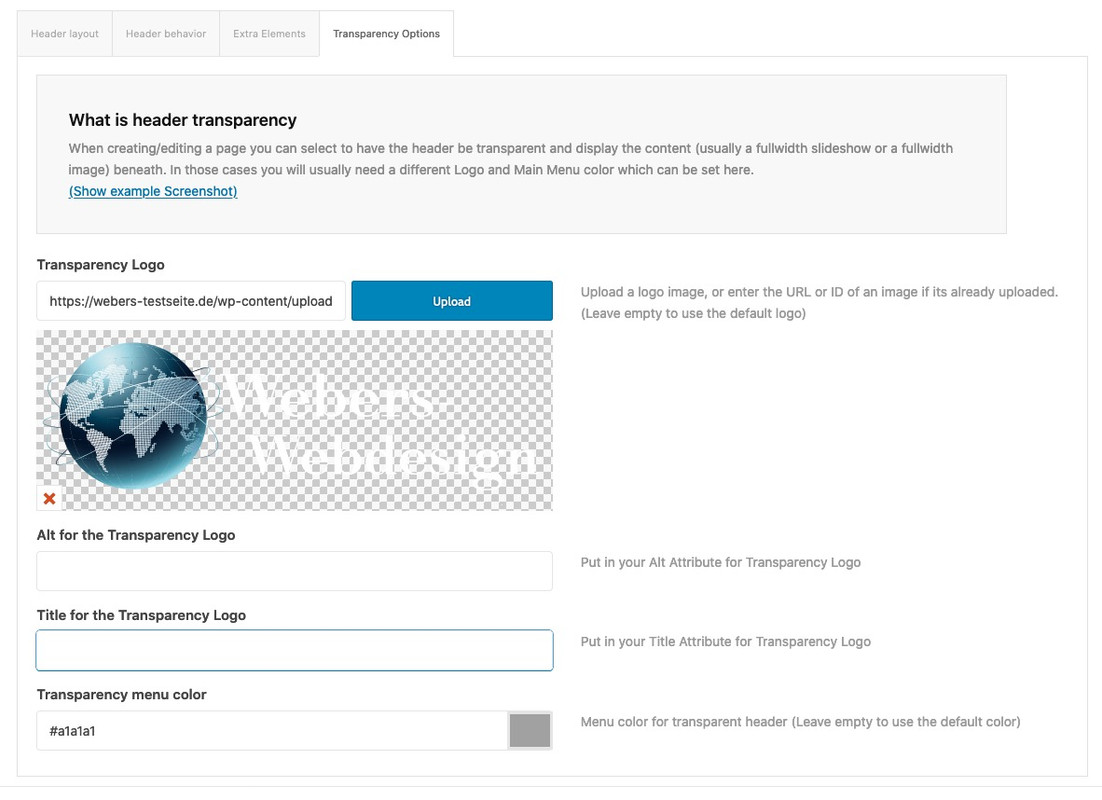This screenshot has width=1102, height=800.
Task: Click the 'Put in your Alt Attribute' hint
Action: coord(720,562)
